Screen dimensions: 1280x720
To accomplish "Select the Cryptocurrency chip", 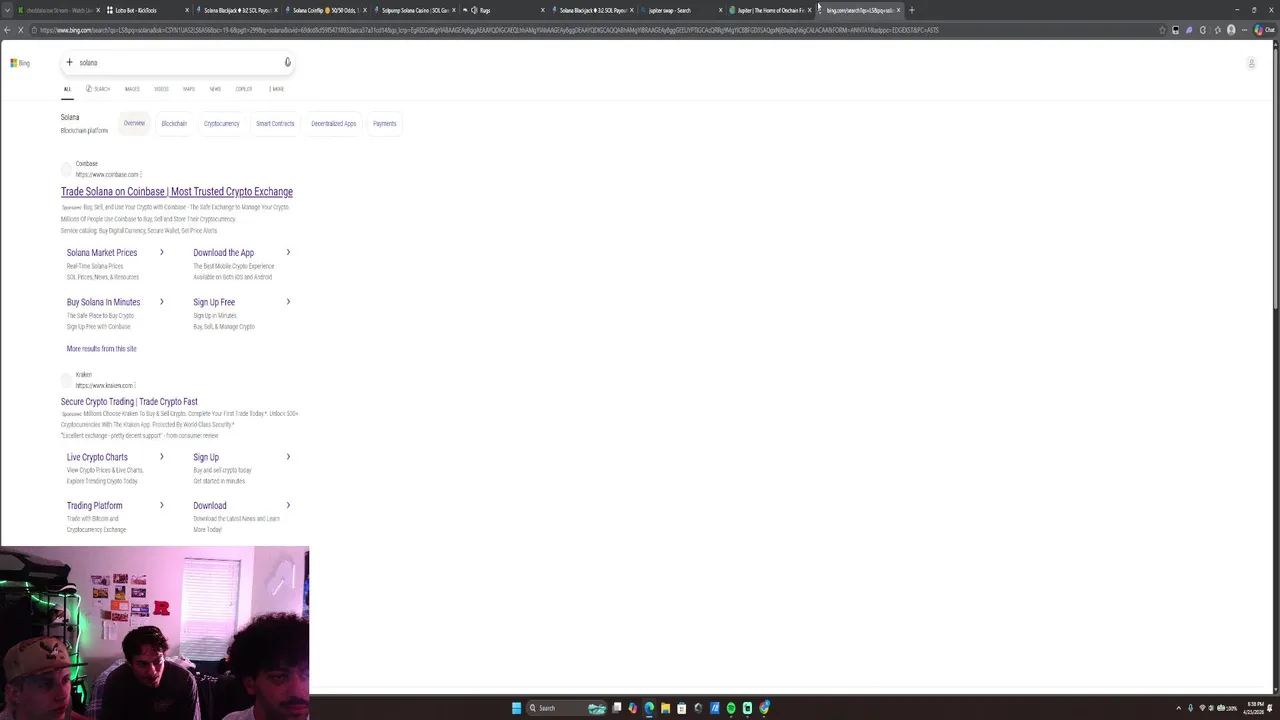I will pos(222,124).
